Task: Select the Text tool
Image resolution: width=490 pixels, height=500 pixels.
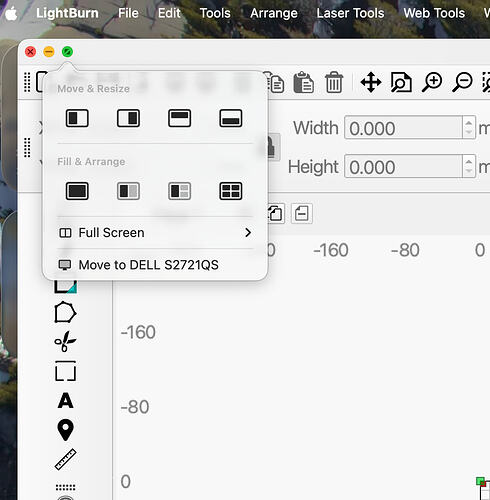Action: pyautogui.click(x=65, y=400)
